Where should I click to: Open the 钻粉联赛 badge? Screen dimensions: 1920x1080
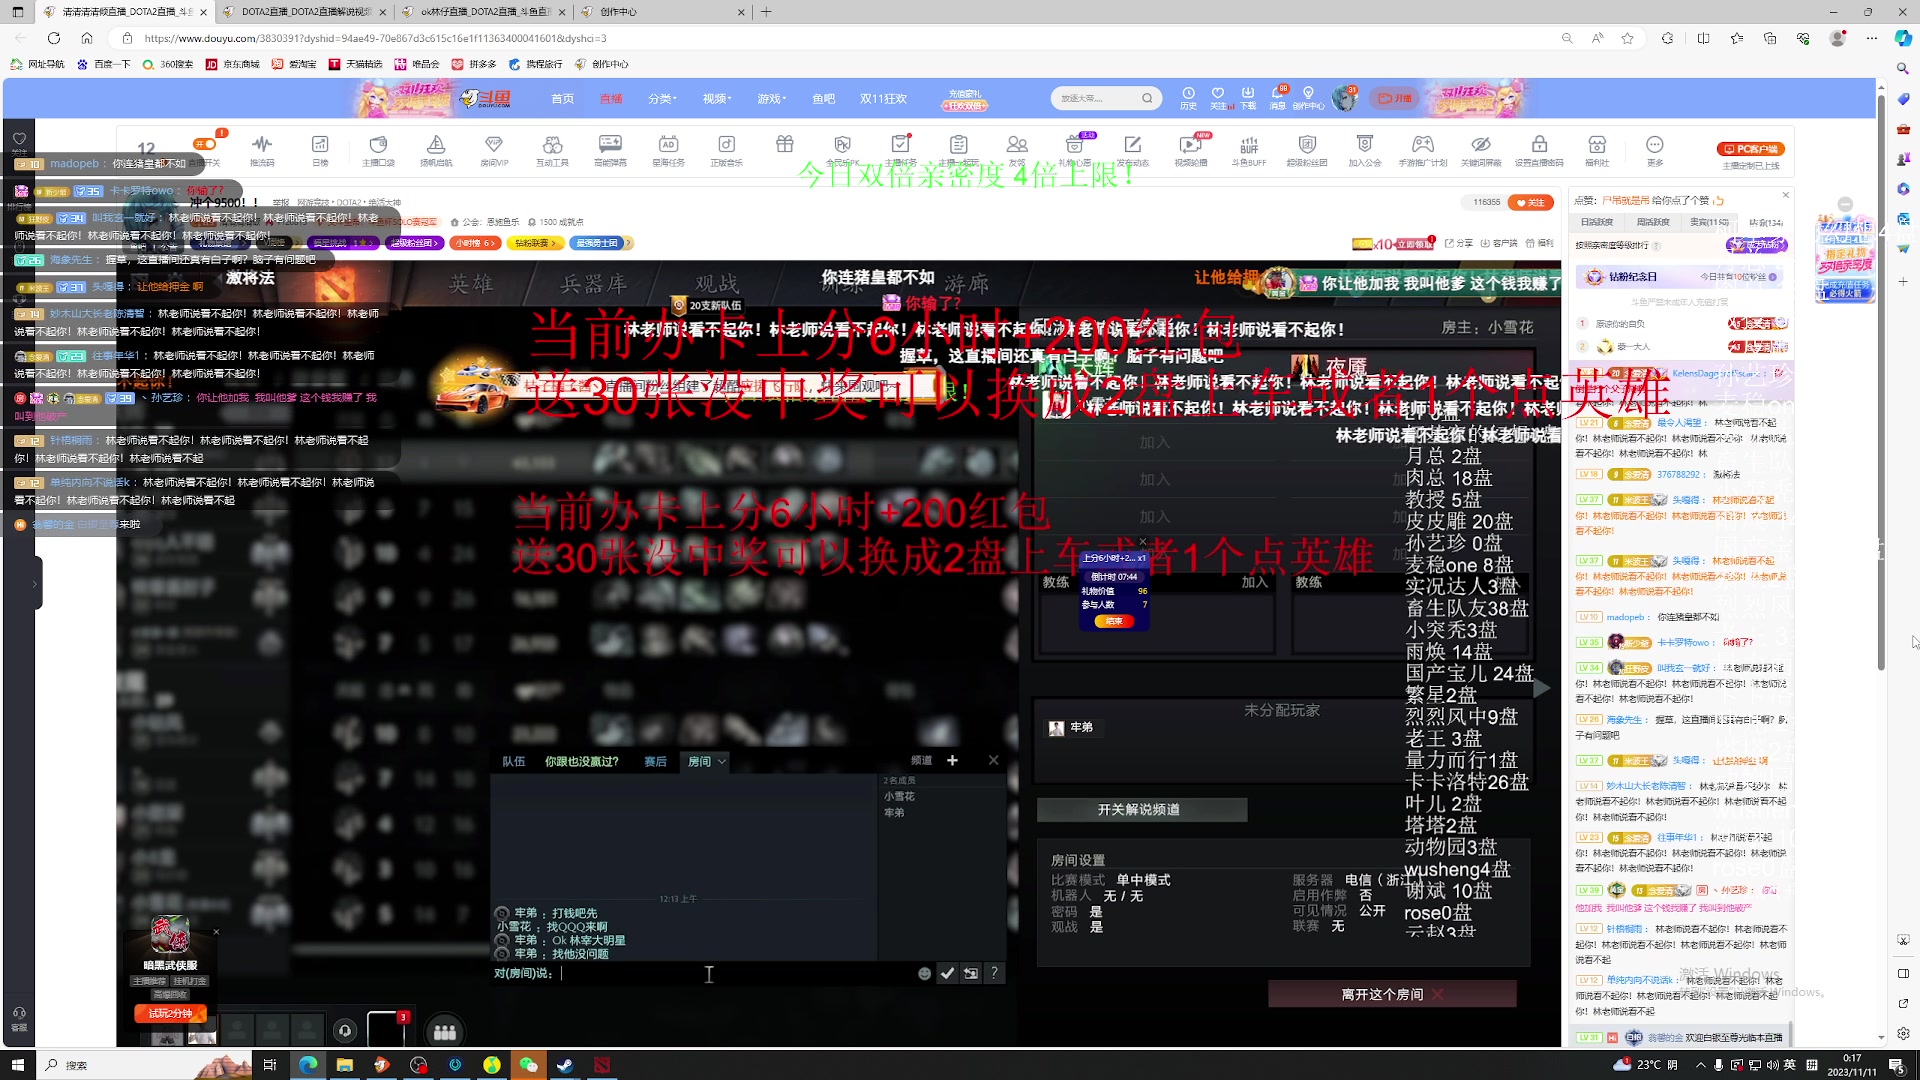(x=536, y=243)
